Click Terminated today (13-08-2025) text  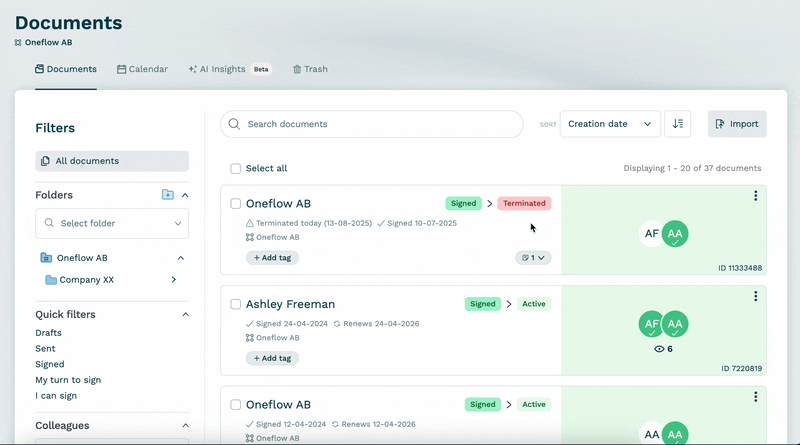[314, 223]
